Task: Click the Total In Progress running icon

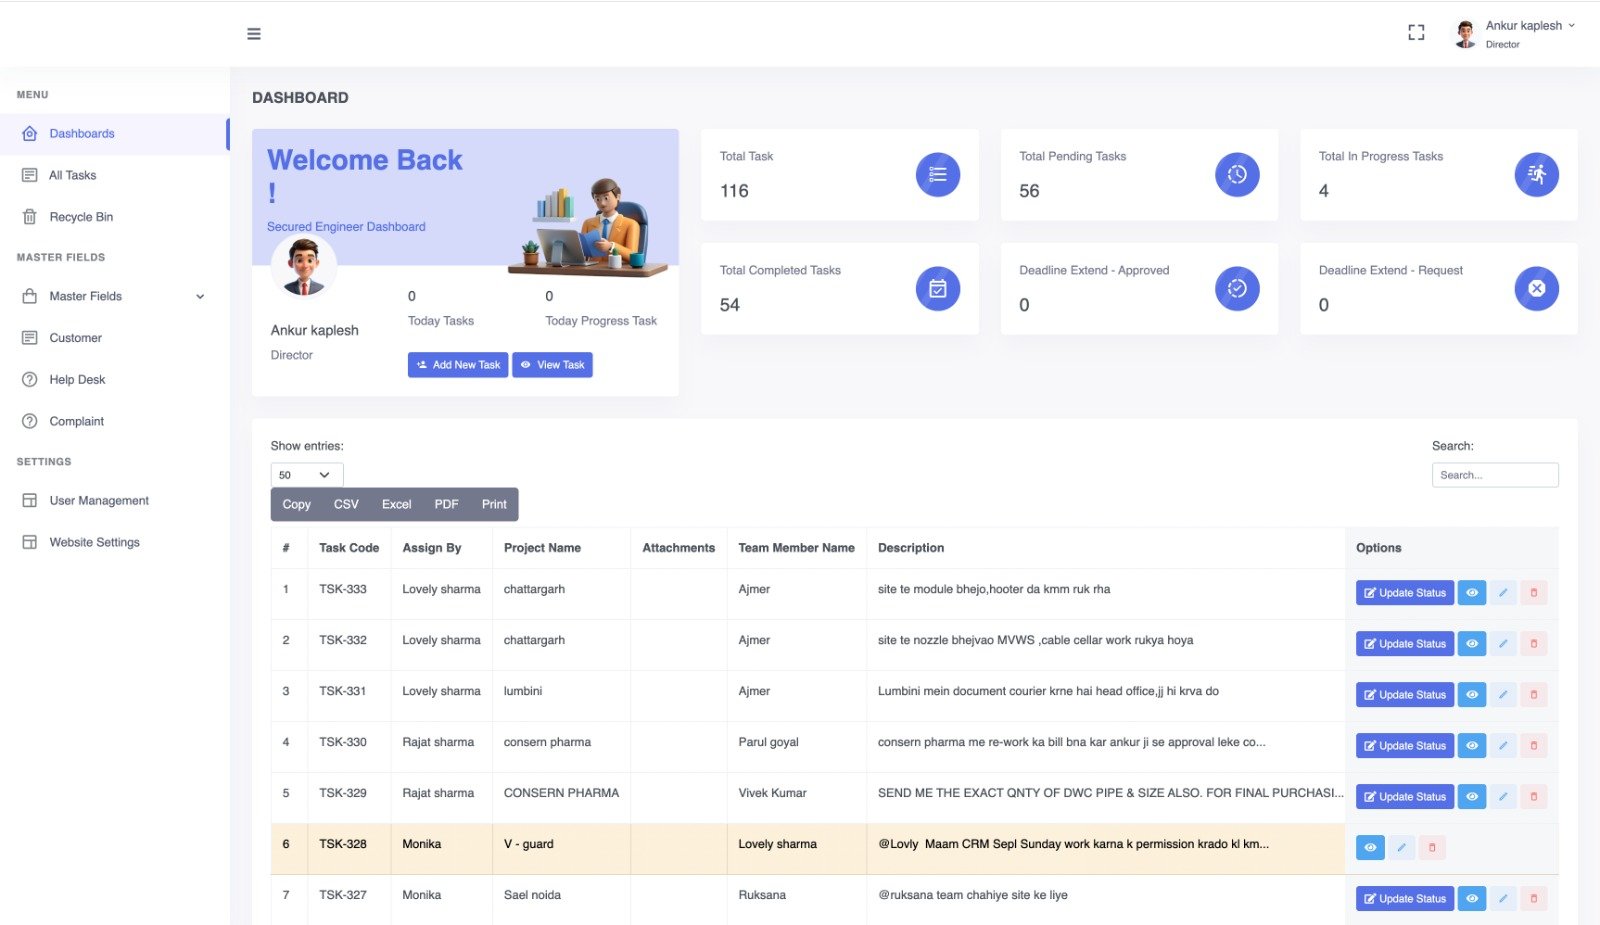Action: pos(1536,175)
